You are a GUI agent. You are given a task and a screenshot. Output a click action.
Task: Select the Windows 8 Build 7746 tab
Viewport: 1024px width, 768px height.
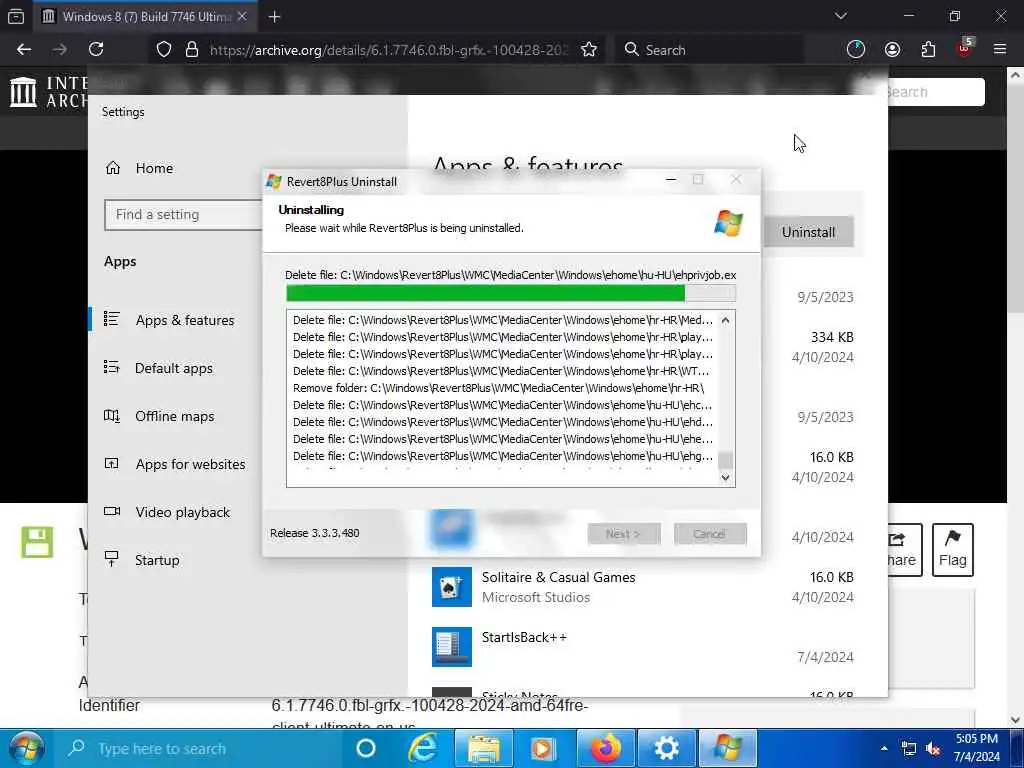click(x=146, y=17)
